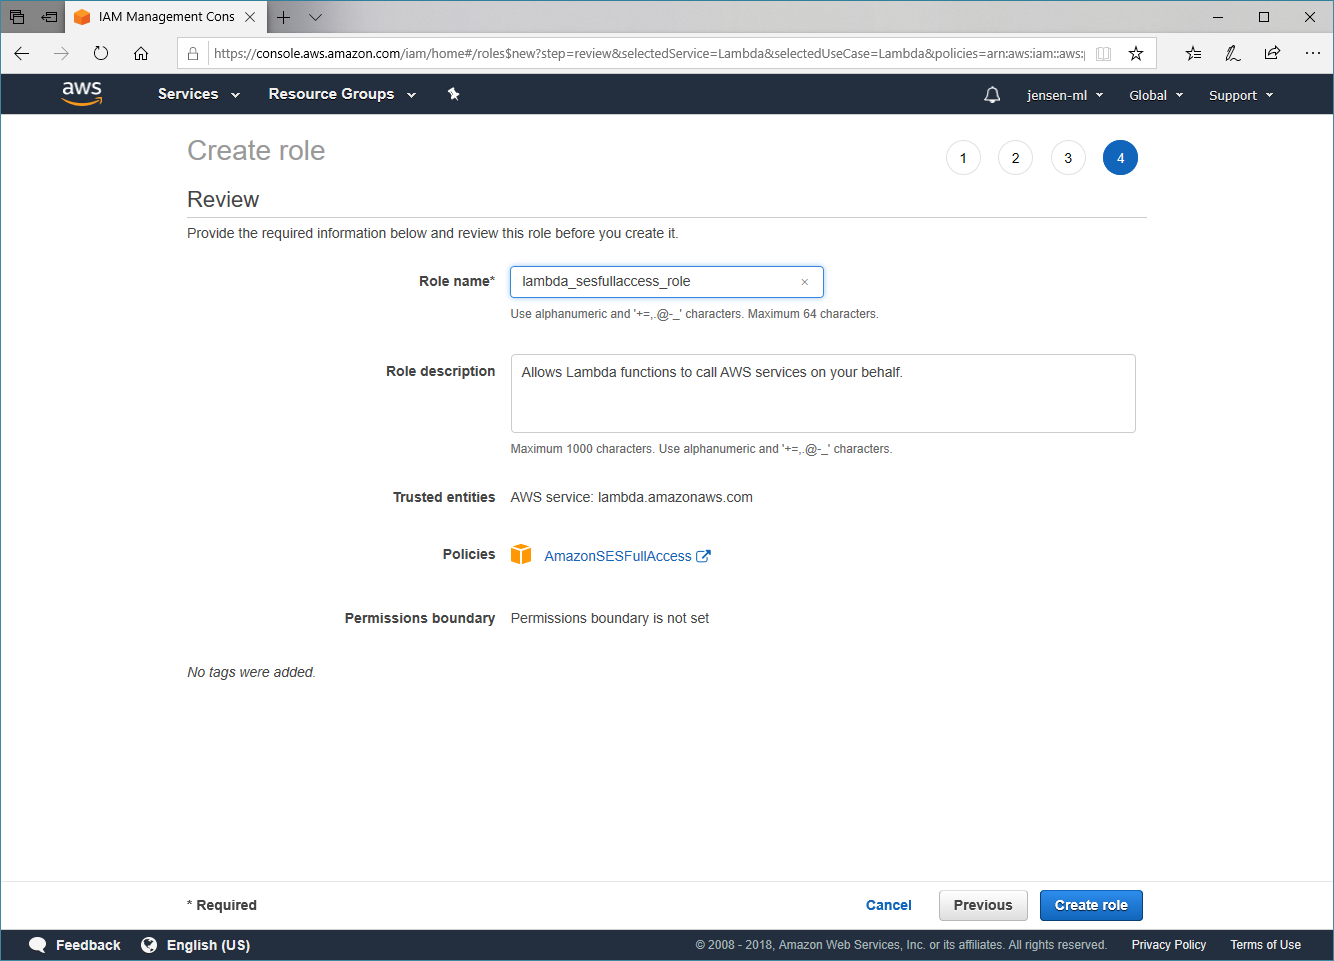Viewport: 1334px width, 961px height.
Task: Go to browser home page
Action: [141, 54]
